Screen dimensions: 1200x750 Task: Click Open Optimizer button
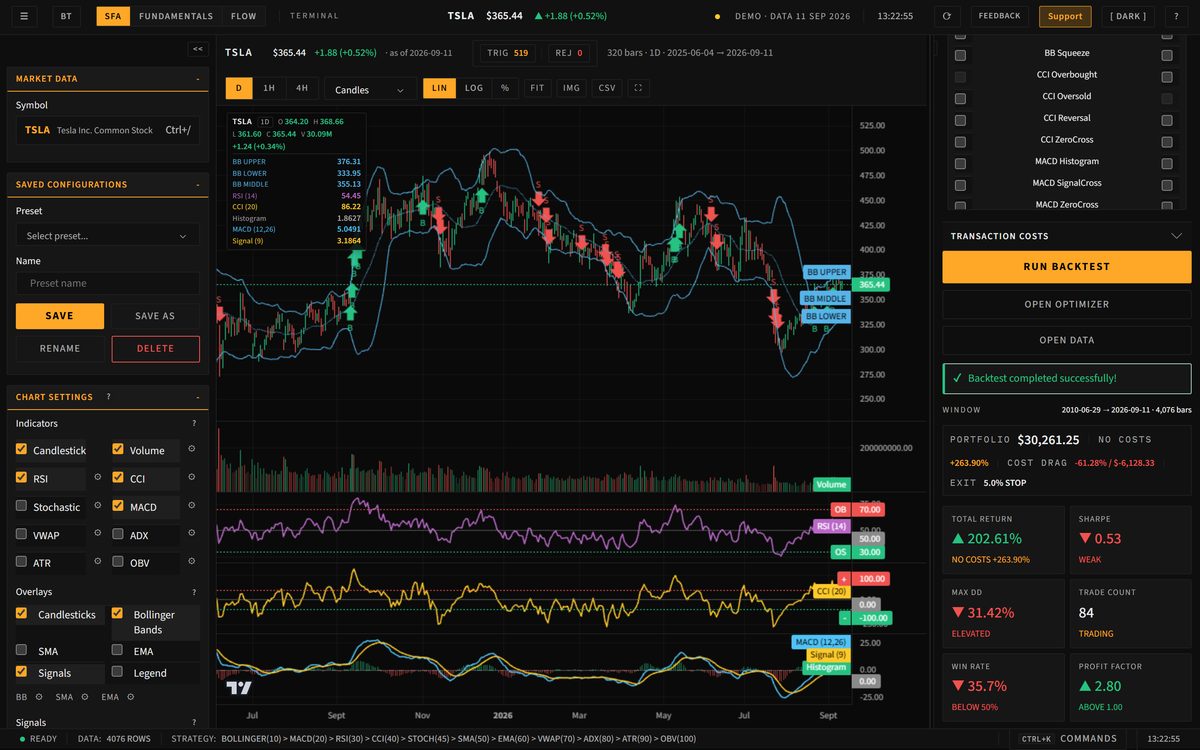point(1067,304)
